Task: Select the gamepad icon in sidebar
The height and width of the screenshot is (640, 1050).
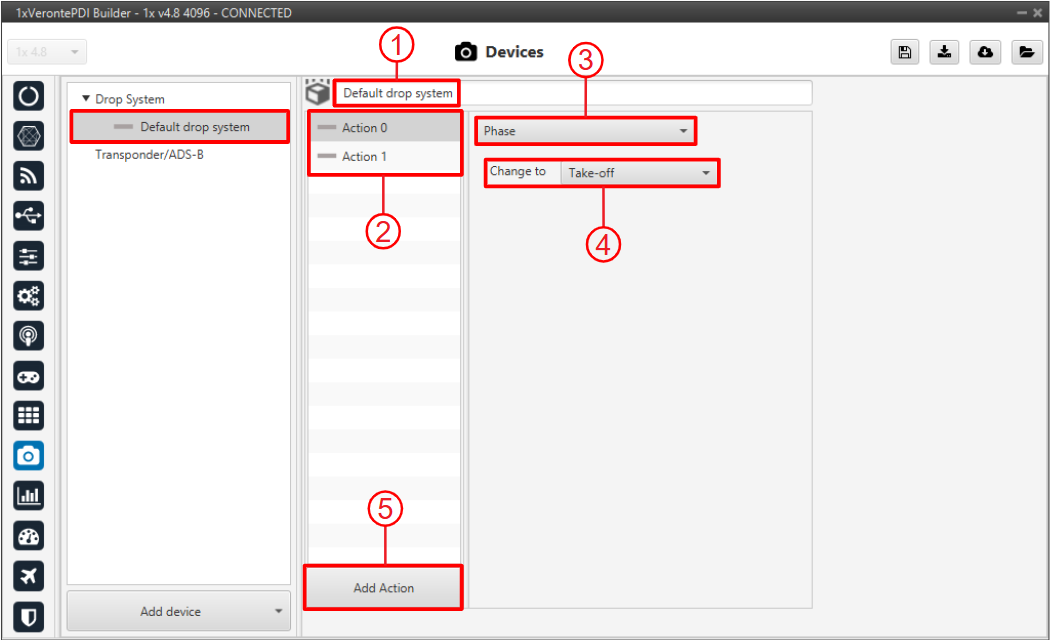Action: [29, 375]
